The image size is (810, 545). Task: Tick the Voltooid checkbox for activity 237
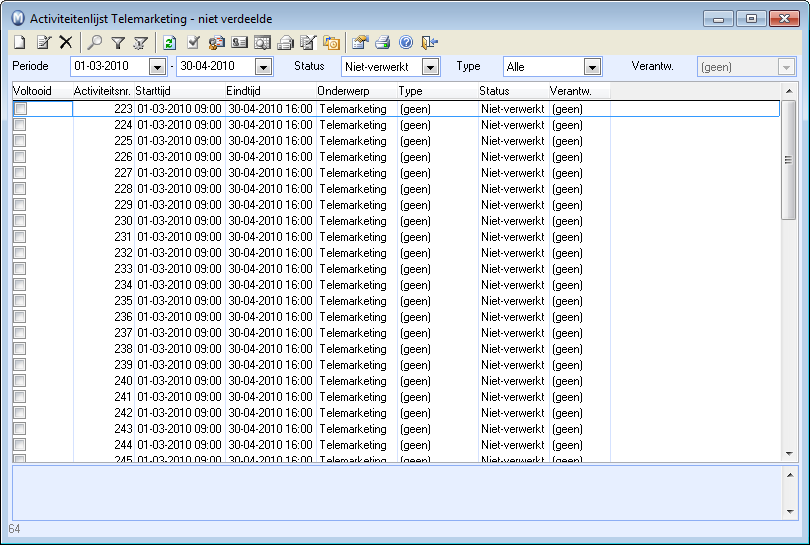tap(20, 333)
